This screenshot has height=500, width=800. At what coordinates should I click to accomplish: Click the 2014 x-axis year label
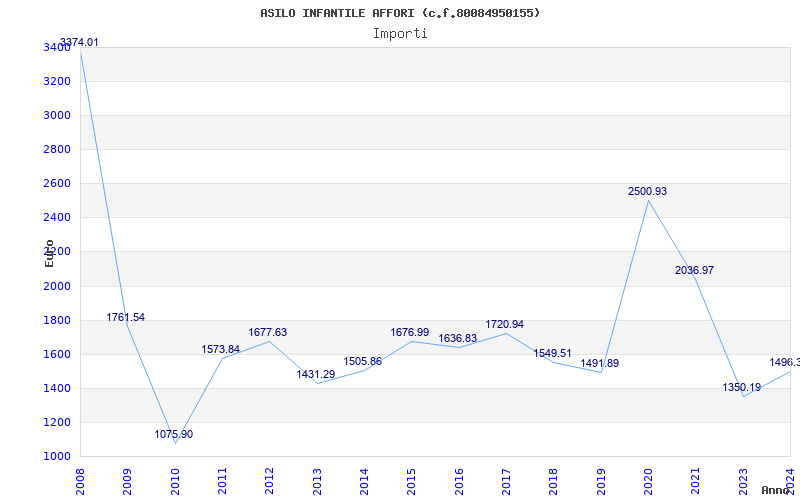pos(364,481)
